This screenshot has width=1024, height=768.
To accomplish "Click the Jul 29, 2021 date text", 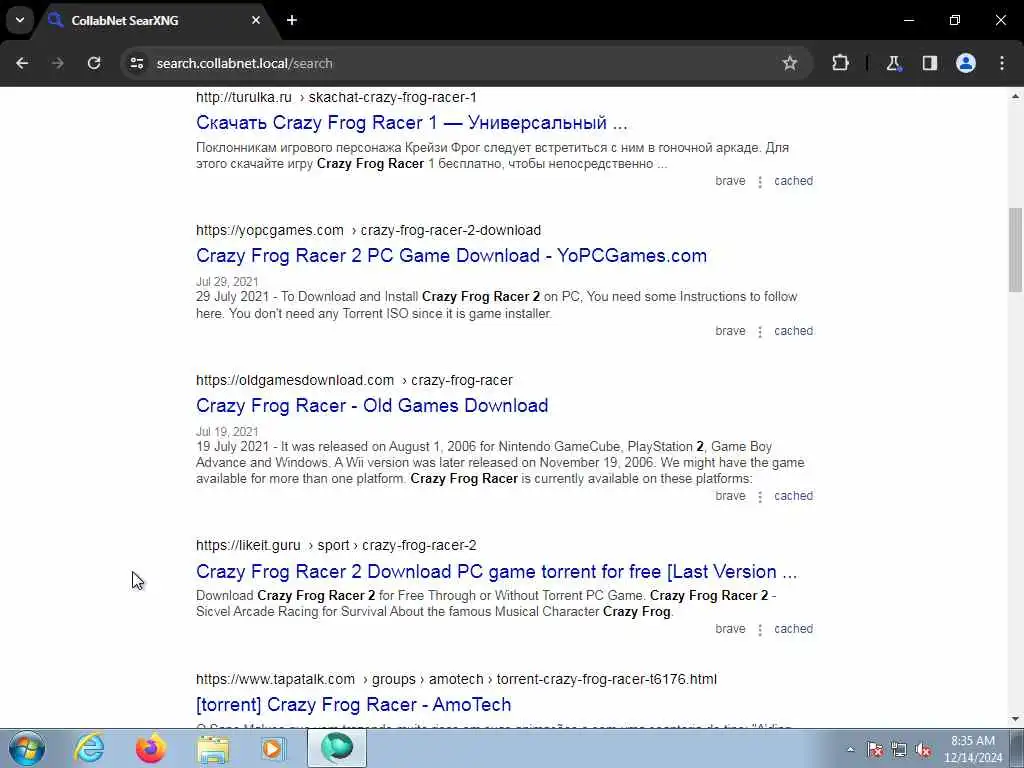I will 227,281.
